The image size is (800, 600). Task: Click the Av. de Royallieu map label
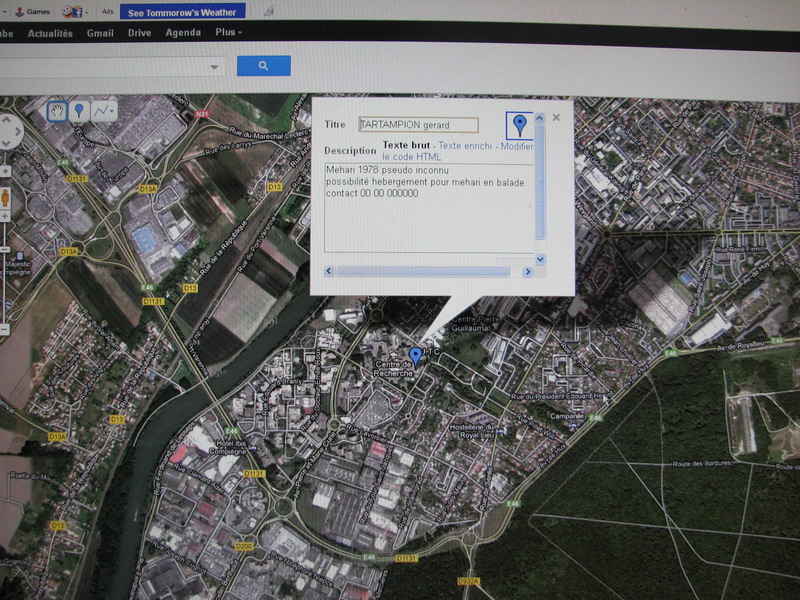(x=740, y=346)
